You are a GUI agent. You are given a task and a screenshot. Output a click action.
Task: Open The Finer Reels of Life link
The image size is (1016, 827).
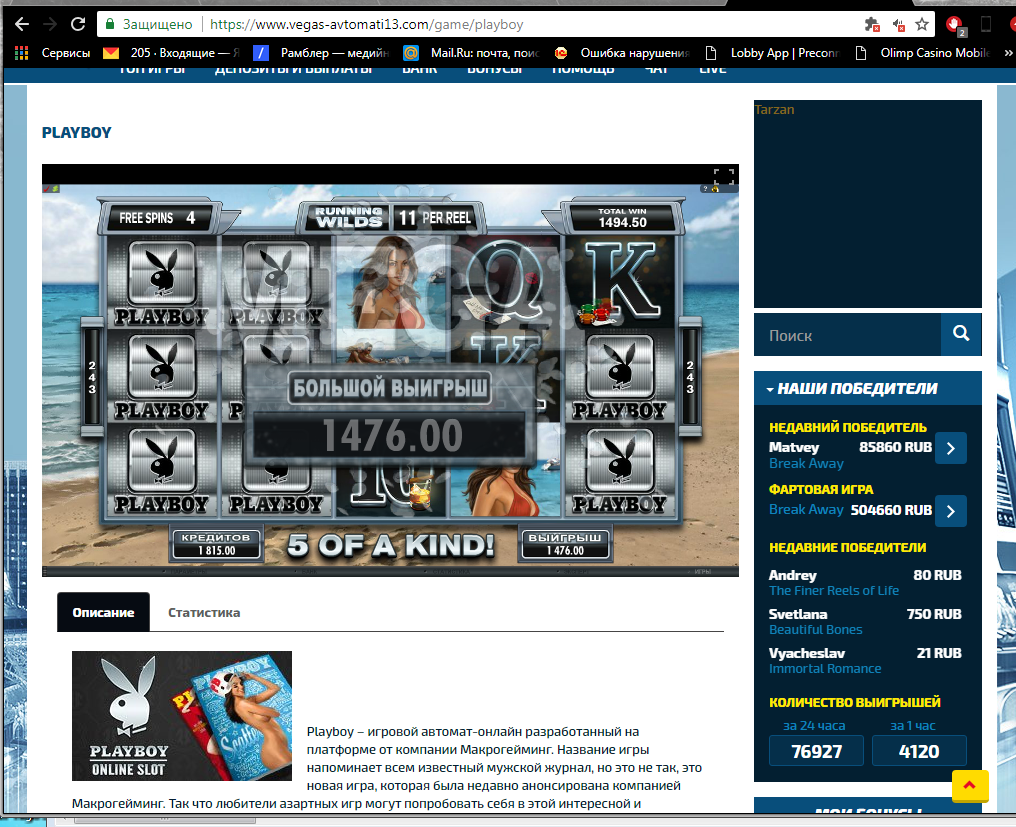pyautogui.click(x=833, y=590)
